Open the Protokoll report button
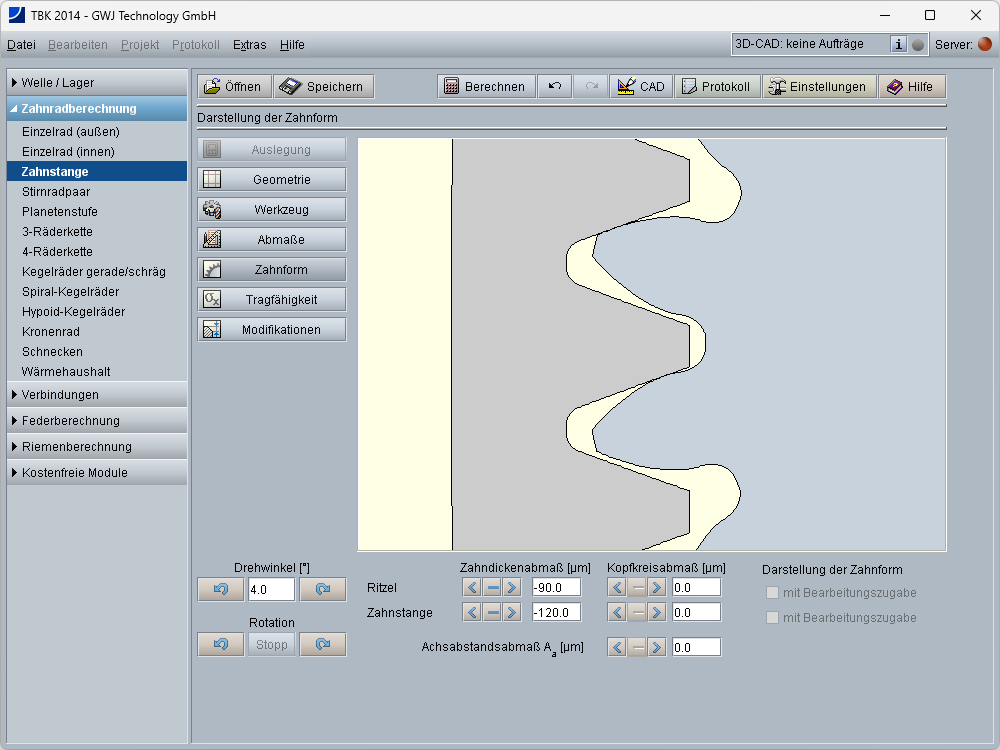 (x=716, y=87)
